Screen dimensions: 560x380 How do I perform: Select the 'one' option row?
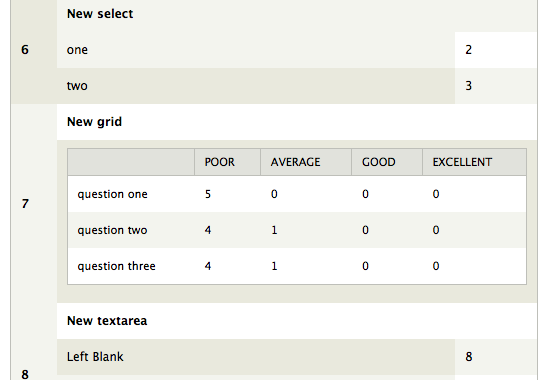pyautogui.click(x=256, y=50)
